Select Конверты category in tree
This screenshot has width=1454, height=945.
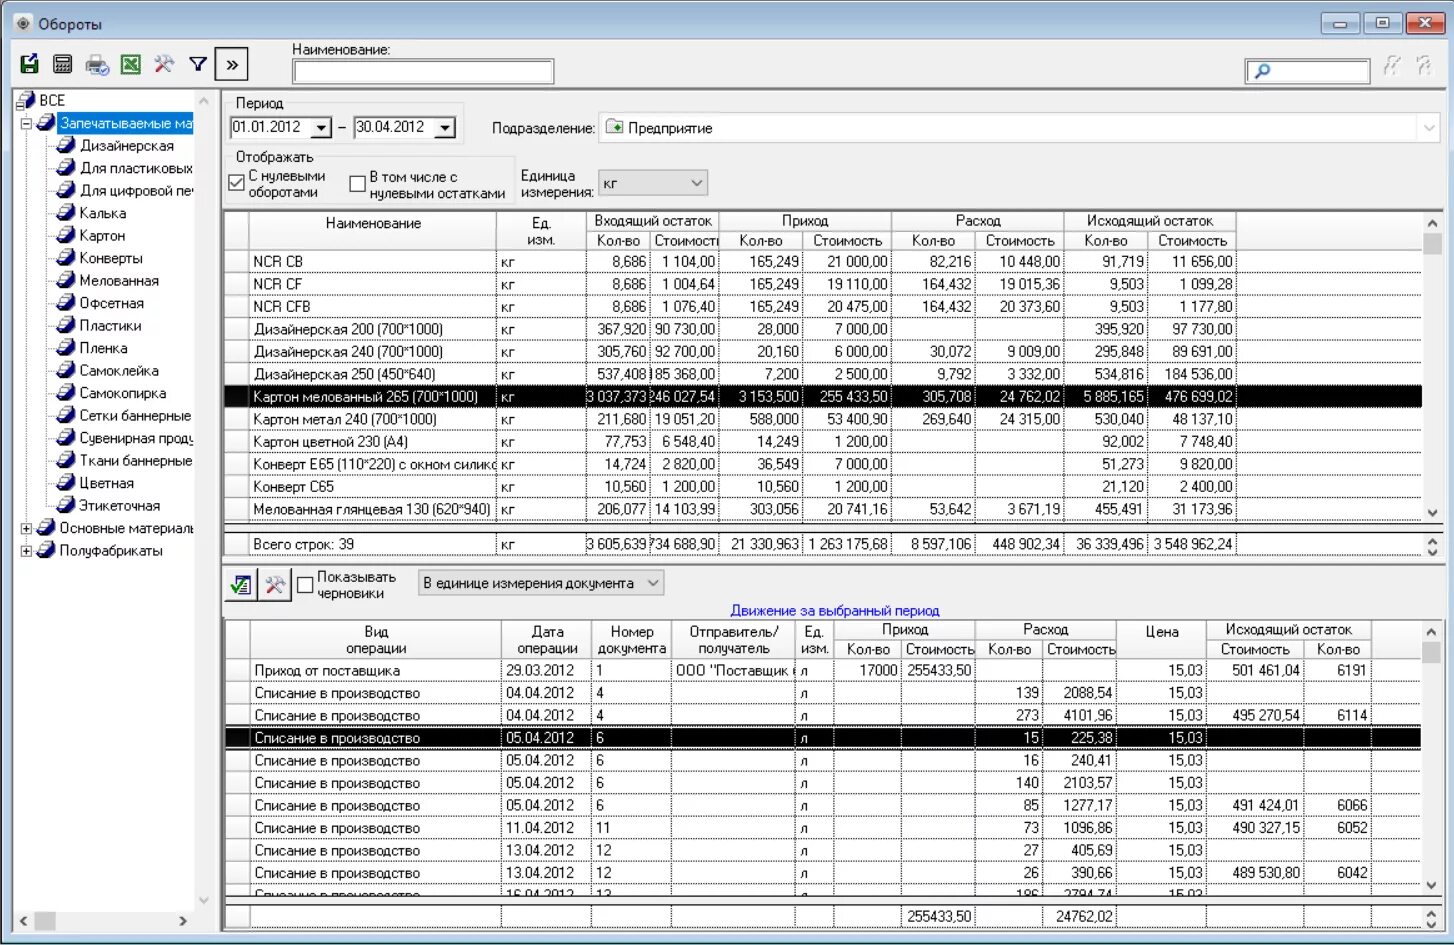pyautogui.click(x=111, y=258)
